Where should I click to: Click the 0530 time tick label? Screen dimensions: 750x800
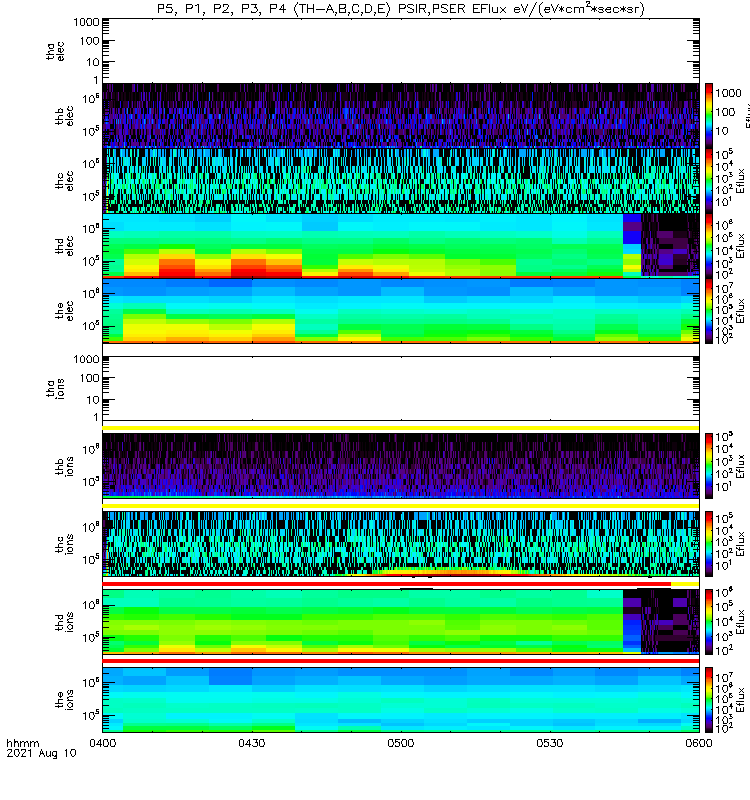(549, 743)
